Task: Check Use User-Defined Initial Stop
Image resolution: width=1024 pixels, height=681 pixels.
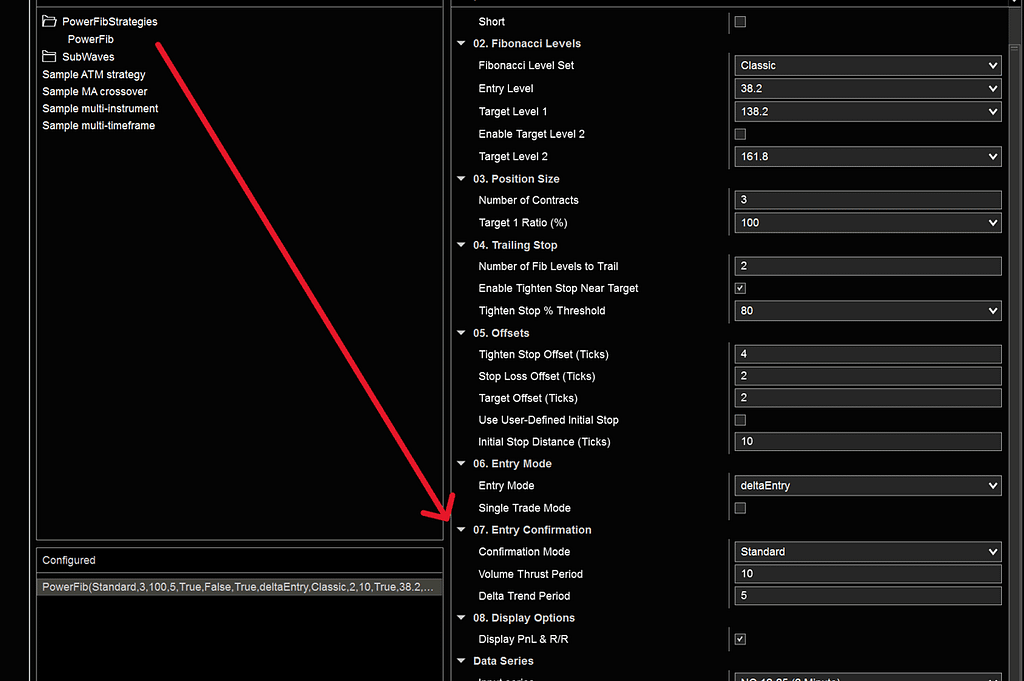Action: 739,419
